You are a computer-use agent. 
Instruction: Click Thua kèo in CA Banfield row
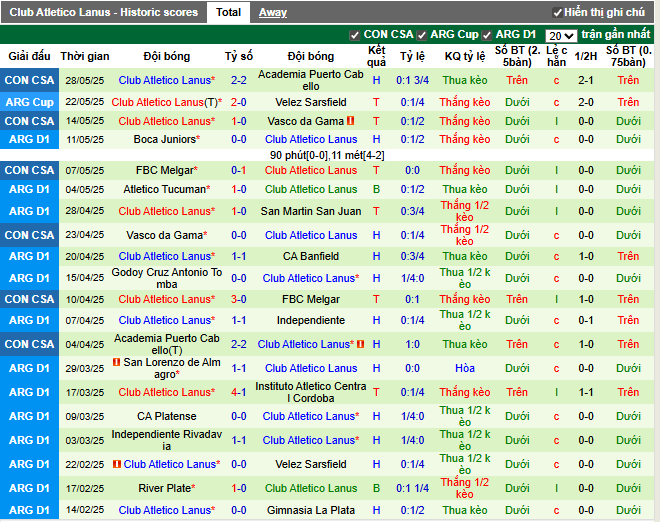pyautogui.click(x=465, y=256)
